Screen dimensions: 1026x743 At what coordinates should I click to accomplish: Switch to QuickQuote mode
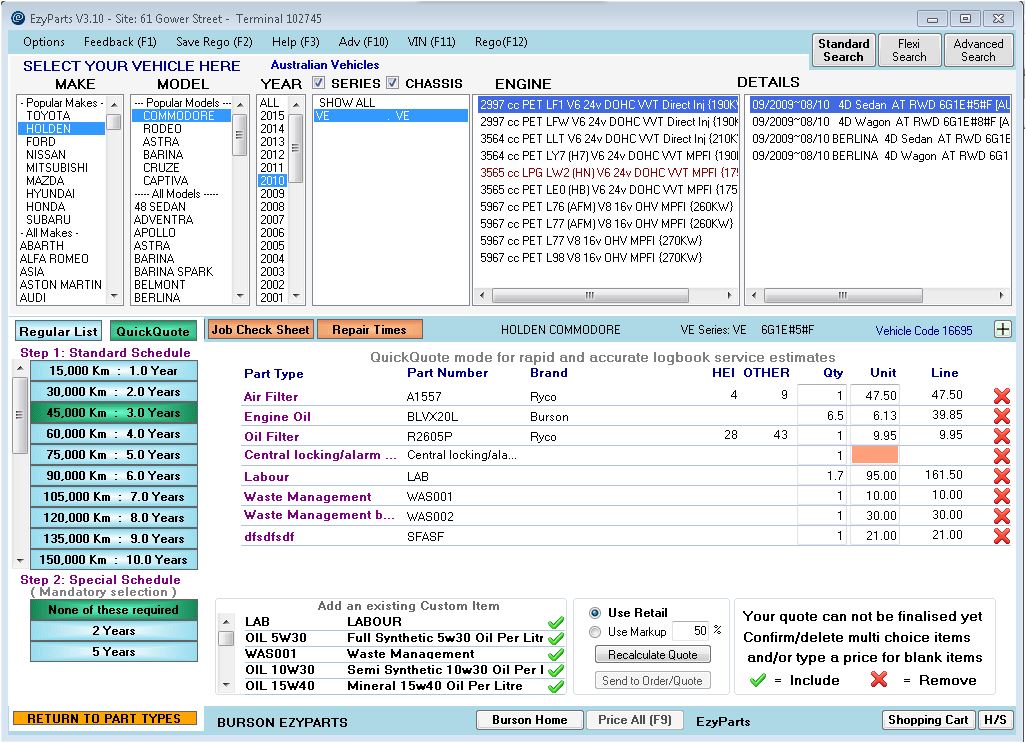click(x=153, y=332)
